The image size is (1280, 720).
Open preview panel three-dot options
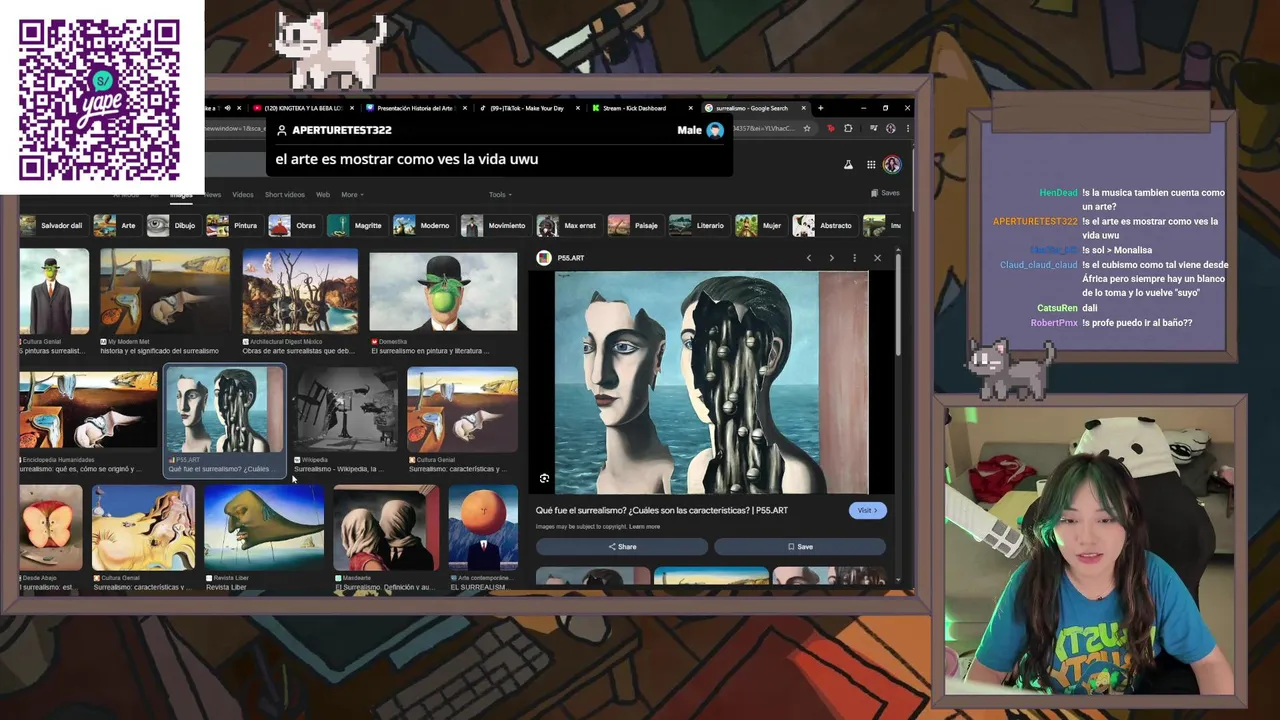[x=854, y=258]
